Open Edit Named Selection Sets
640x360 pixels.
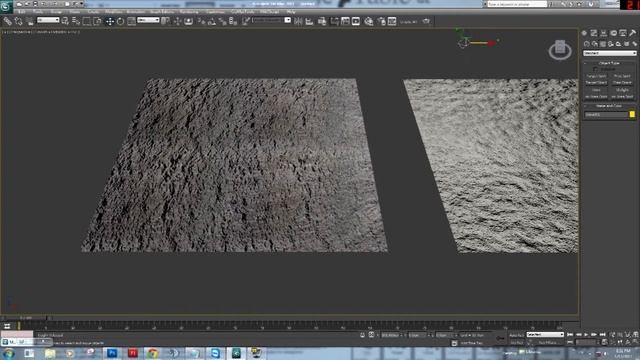(x=246, y=21)
